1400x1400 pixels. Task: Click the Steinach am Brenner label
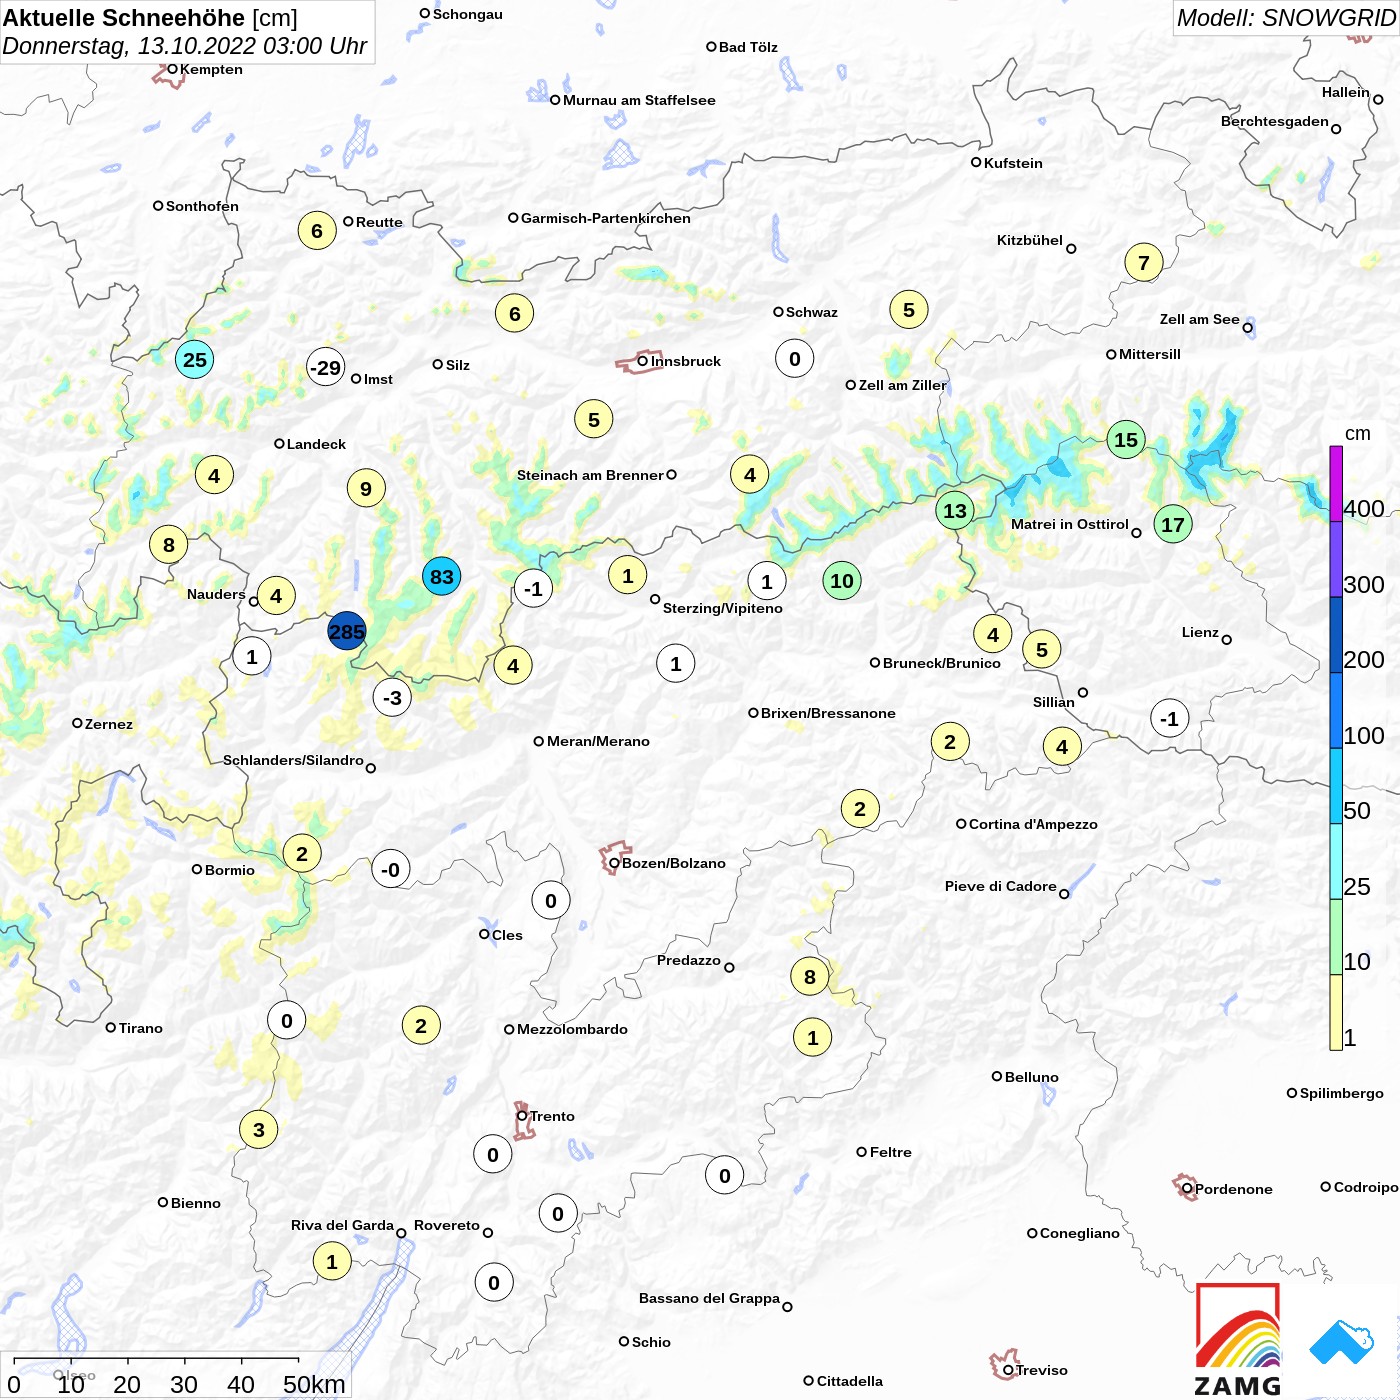tap(590, 475)
